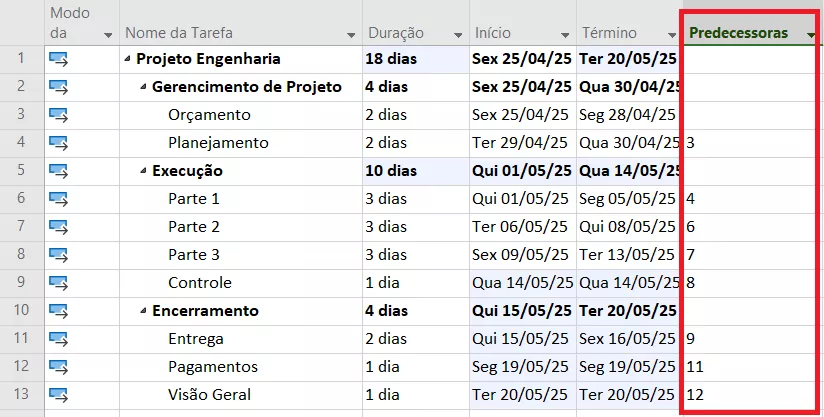Select the Duração cell of Pagamentos
824x417 pixels.
coord(413,367)
